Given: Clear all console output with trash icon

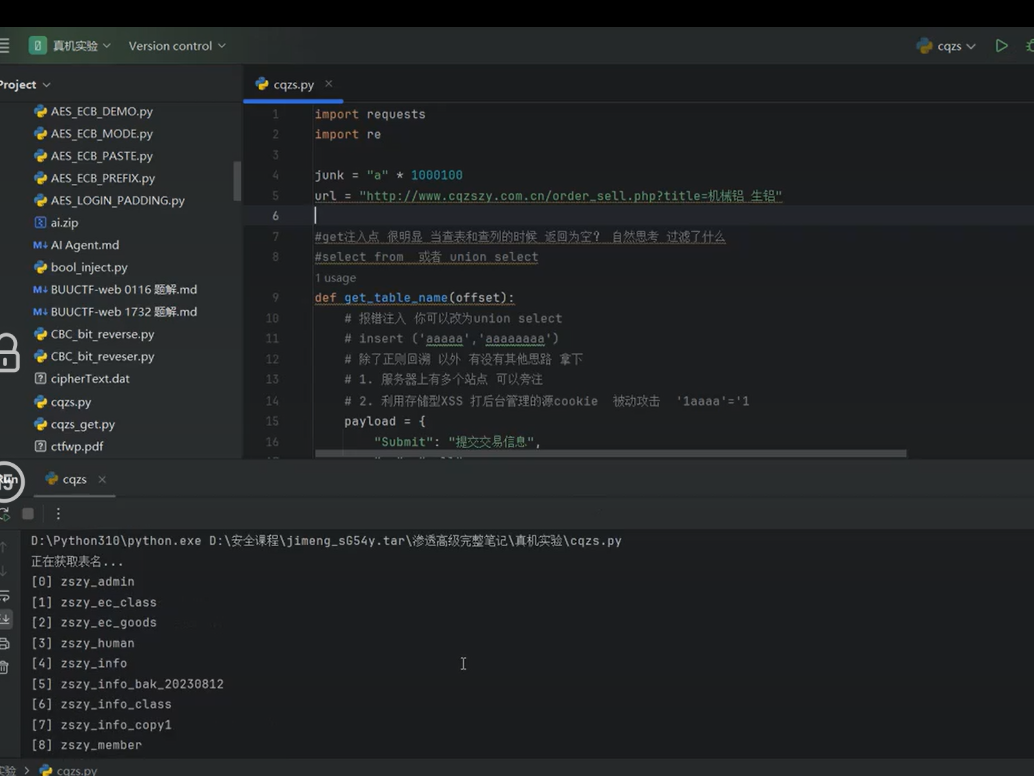Looking at the screenshot, I should click(4, 667).
